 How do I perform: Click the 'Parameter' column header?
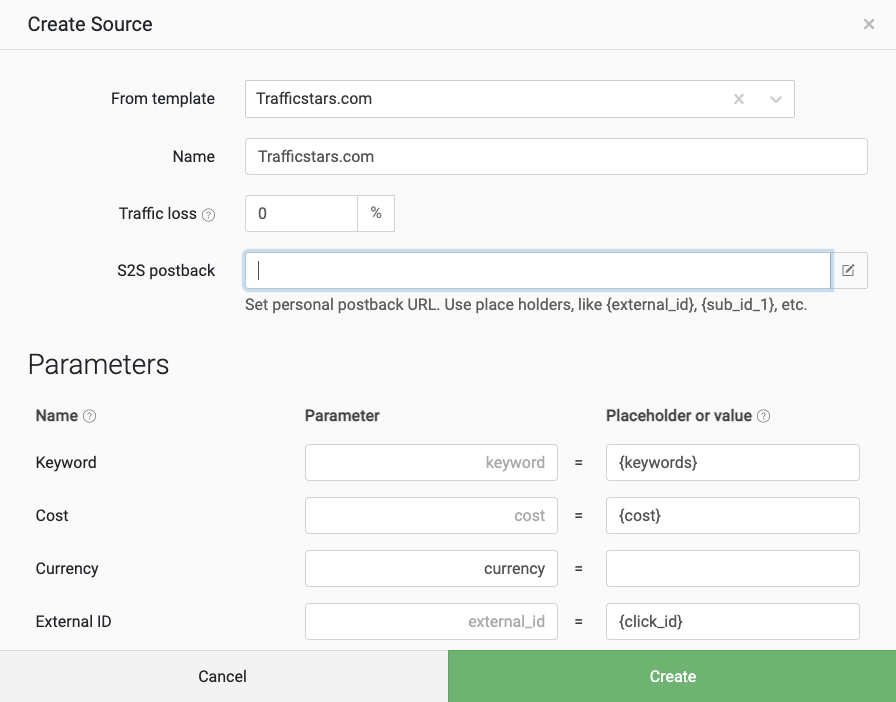tap(342, 416)
